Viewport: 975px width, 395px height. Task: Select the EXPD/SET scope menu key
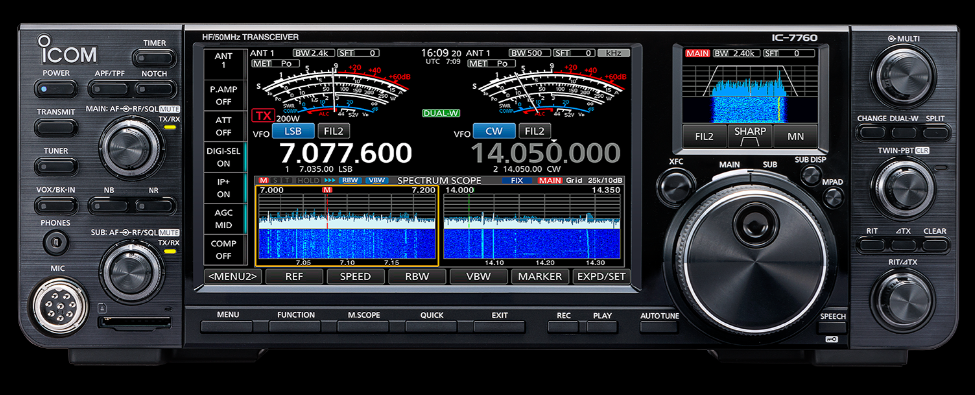(601, 277)
